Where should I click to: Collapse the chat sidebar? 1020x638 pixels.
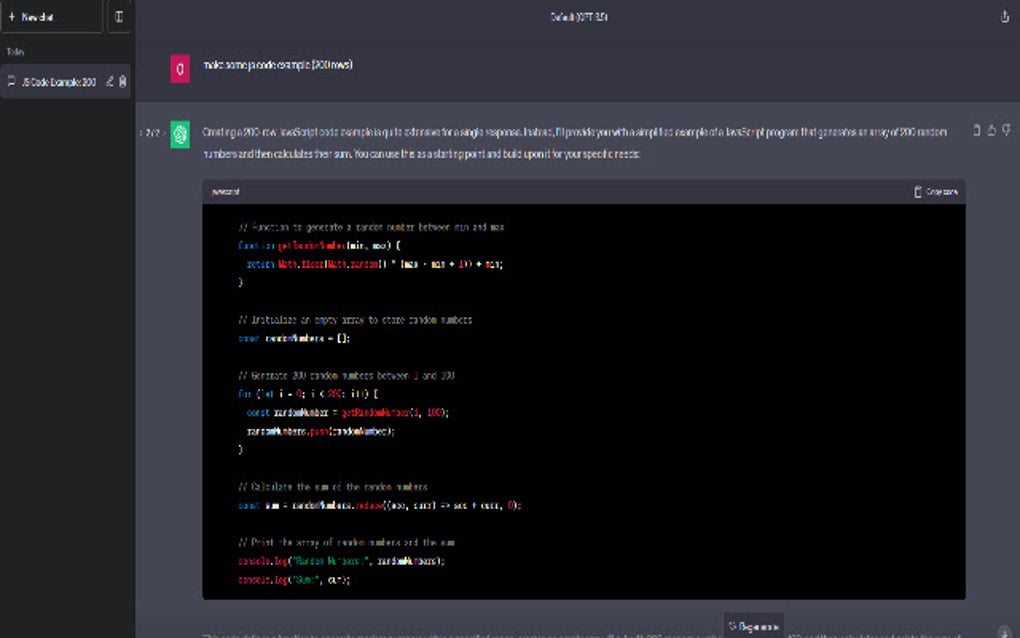pyautogui.click(x=120, y=16)
